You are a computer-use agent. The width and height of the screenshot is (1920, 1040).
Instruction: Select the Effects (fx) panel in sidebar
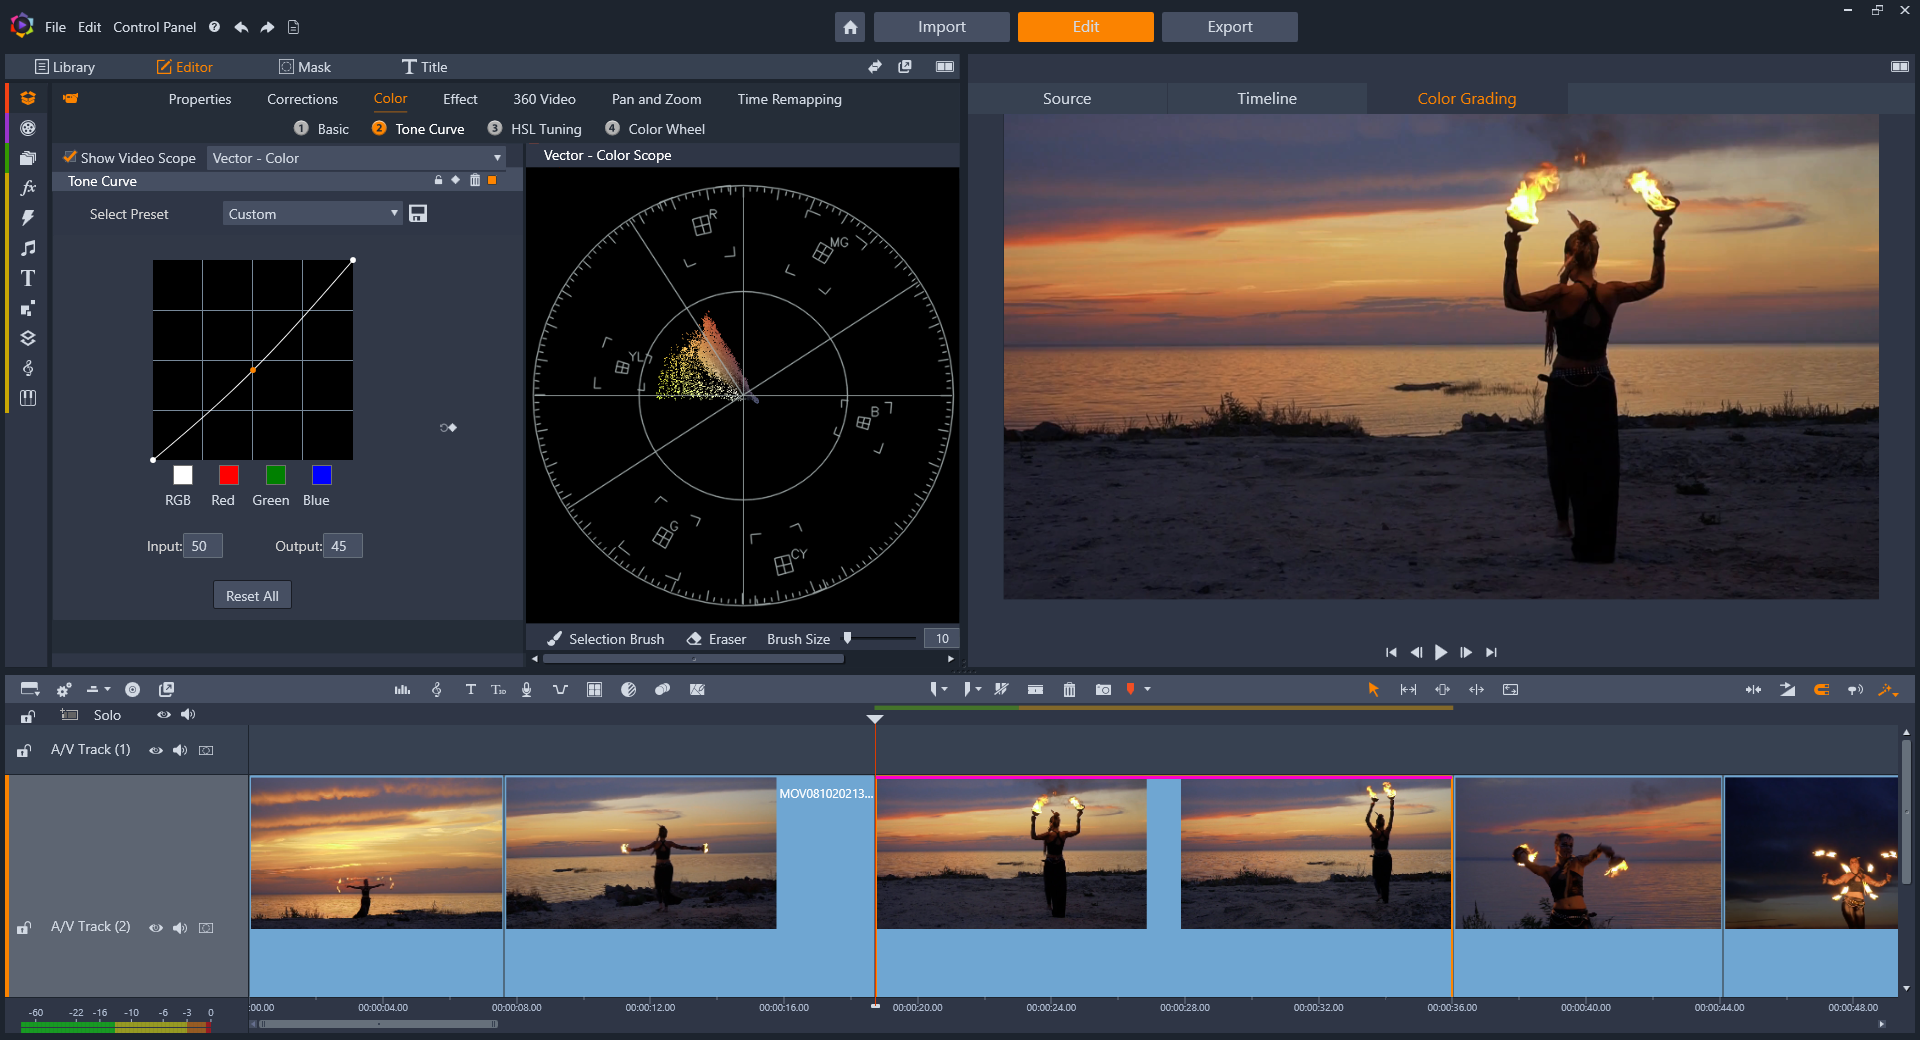point(27,187)
